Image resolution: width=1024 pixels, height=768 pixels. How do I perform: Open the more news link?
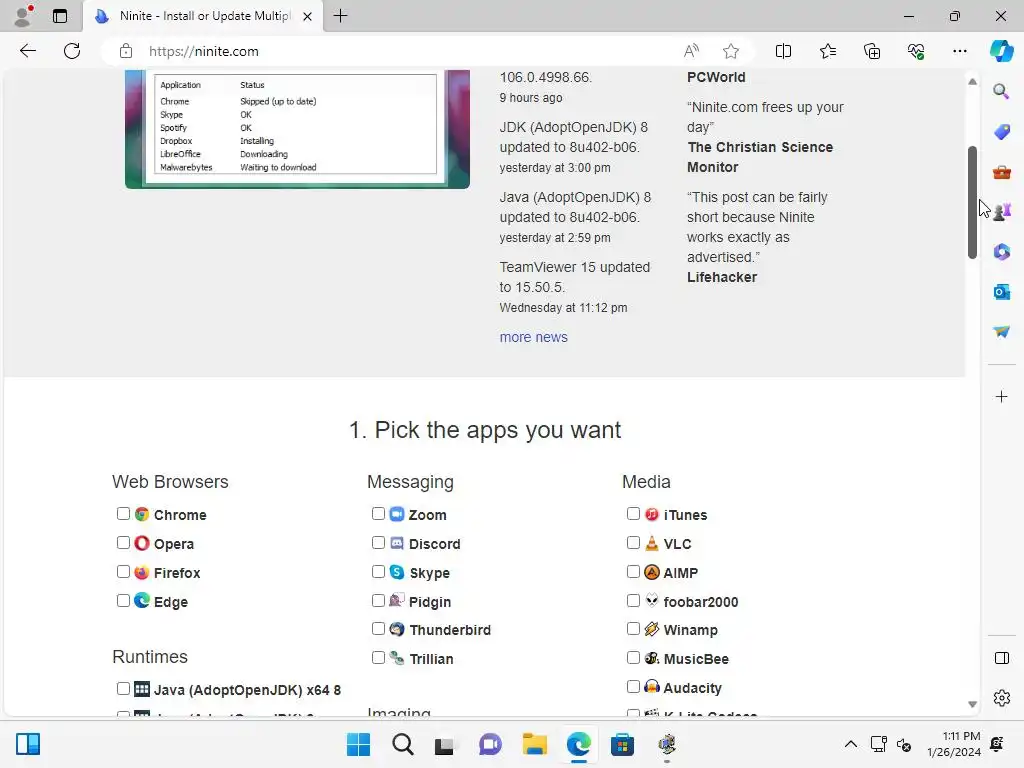coord(534,337)
